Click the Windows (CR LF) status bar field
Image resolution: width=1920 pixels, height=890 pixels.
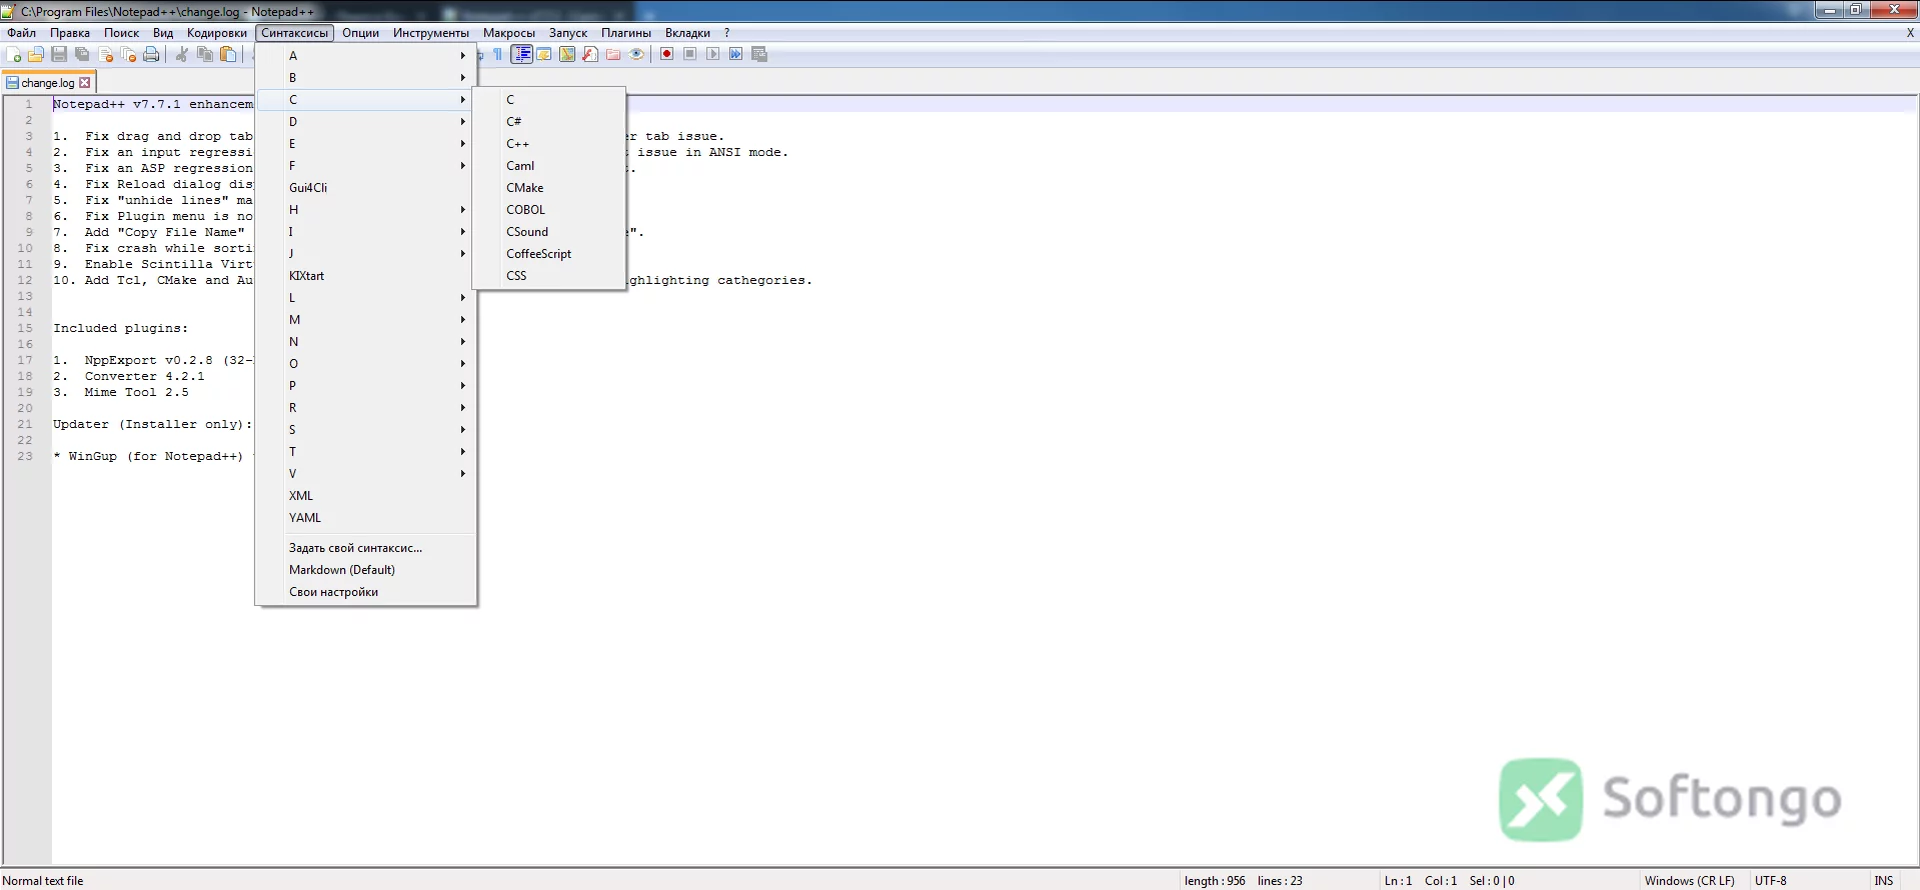pos(1690,881)
